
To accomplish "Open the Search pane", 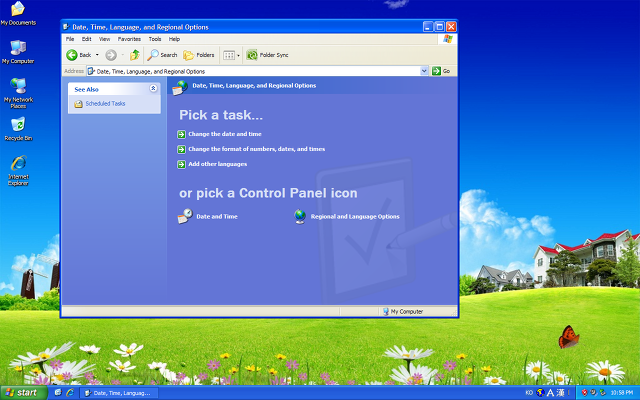I will [x=162, y=55].
